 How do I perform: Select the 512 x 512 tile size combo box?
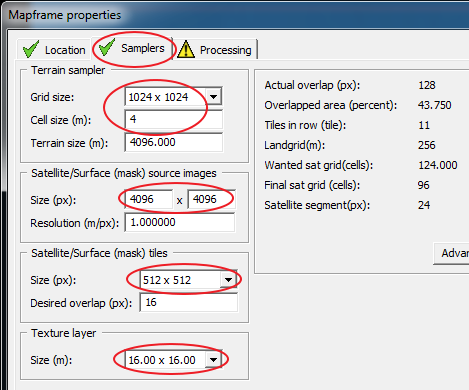point(188,280)
